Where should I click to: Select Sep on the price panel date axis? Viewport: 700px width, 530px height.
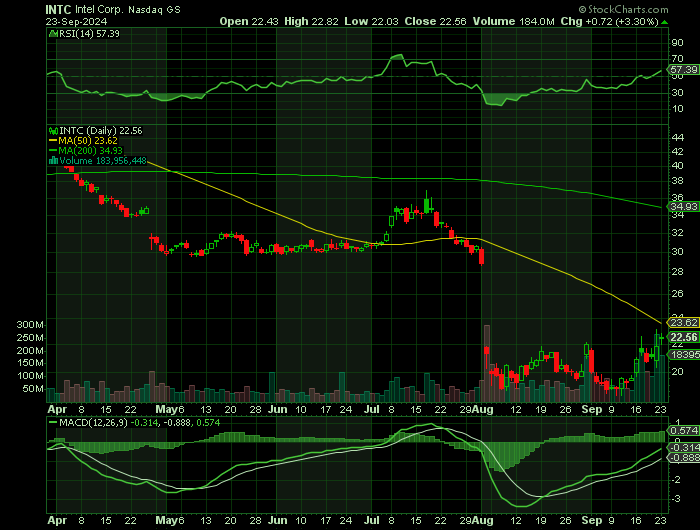point(592,409)
